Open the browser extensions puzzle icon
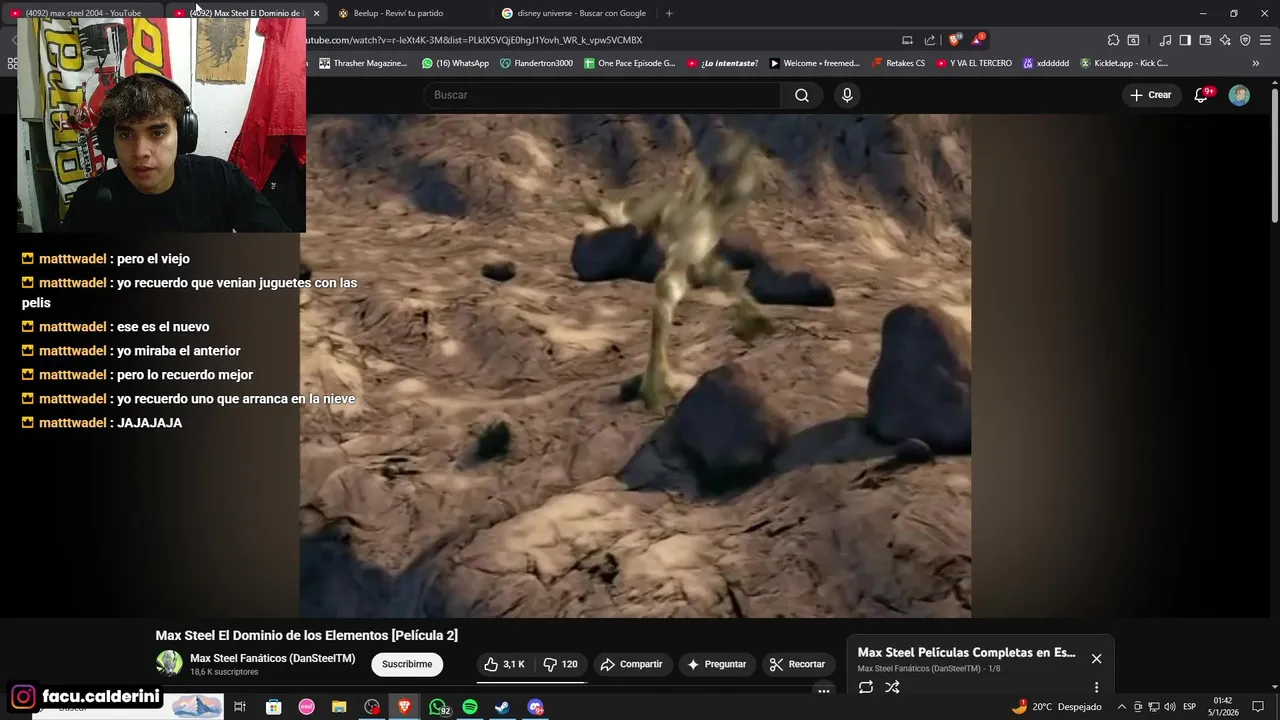 click(x=1113, y=40)
